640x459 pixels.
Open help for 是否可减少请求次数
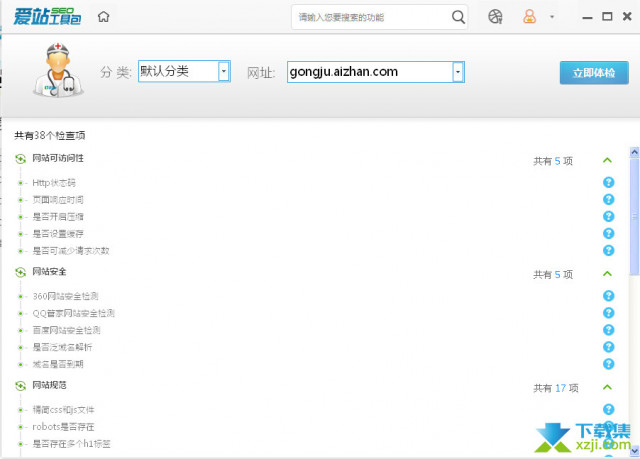click(608, 251)
